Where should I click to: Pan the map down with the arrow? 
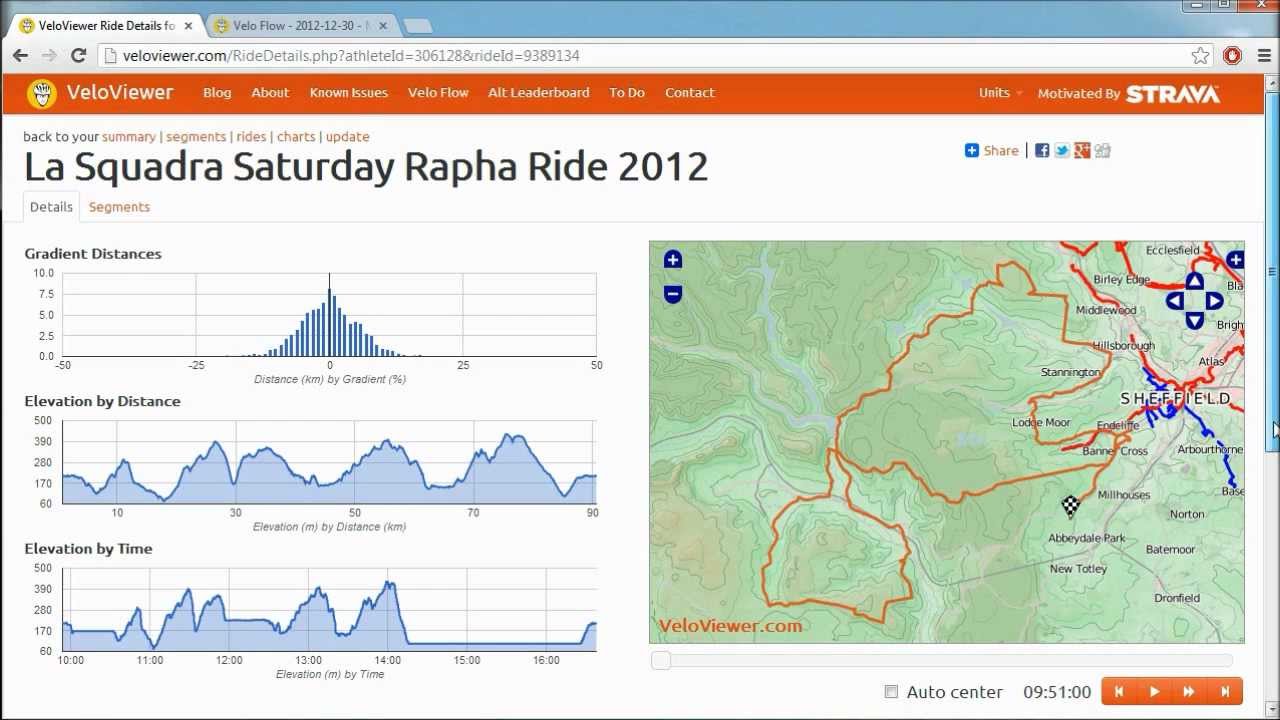1194,321
